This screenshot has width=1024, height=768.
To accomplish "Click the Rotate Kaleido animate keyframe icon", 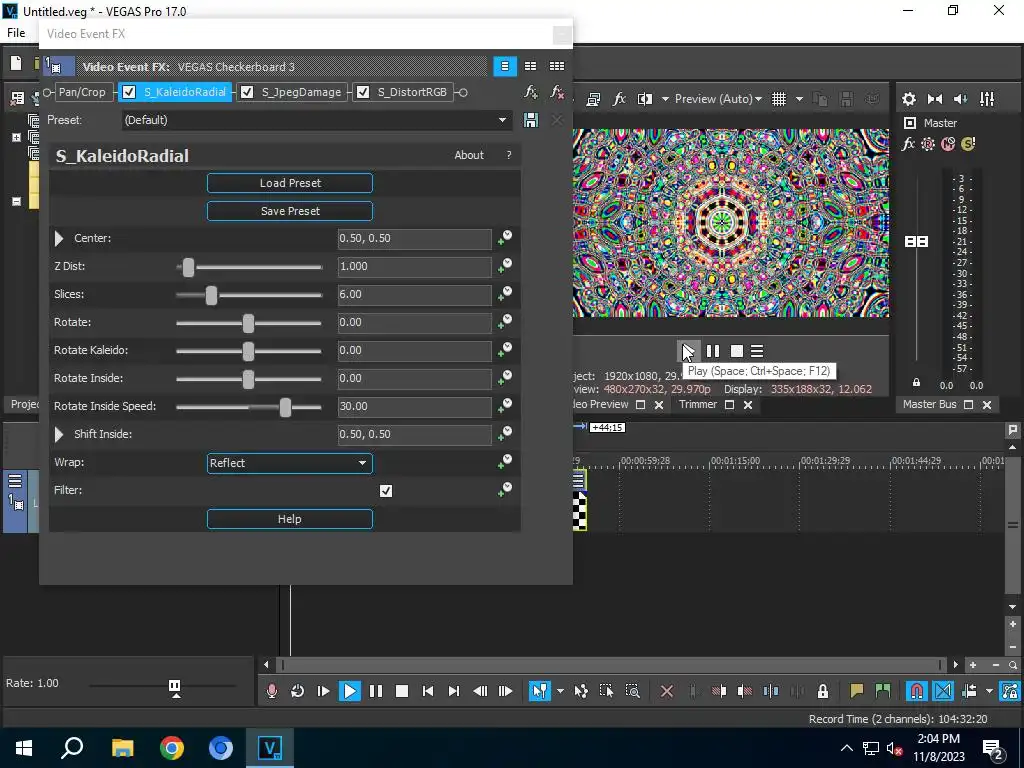I will 505,351.
